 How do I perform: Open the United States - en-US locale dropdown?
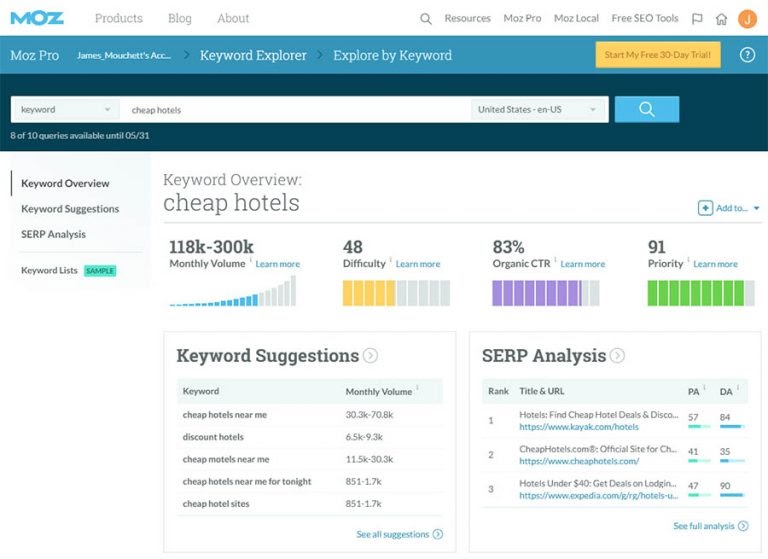[538, 109]
